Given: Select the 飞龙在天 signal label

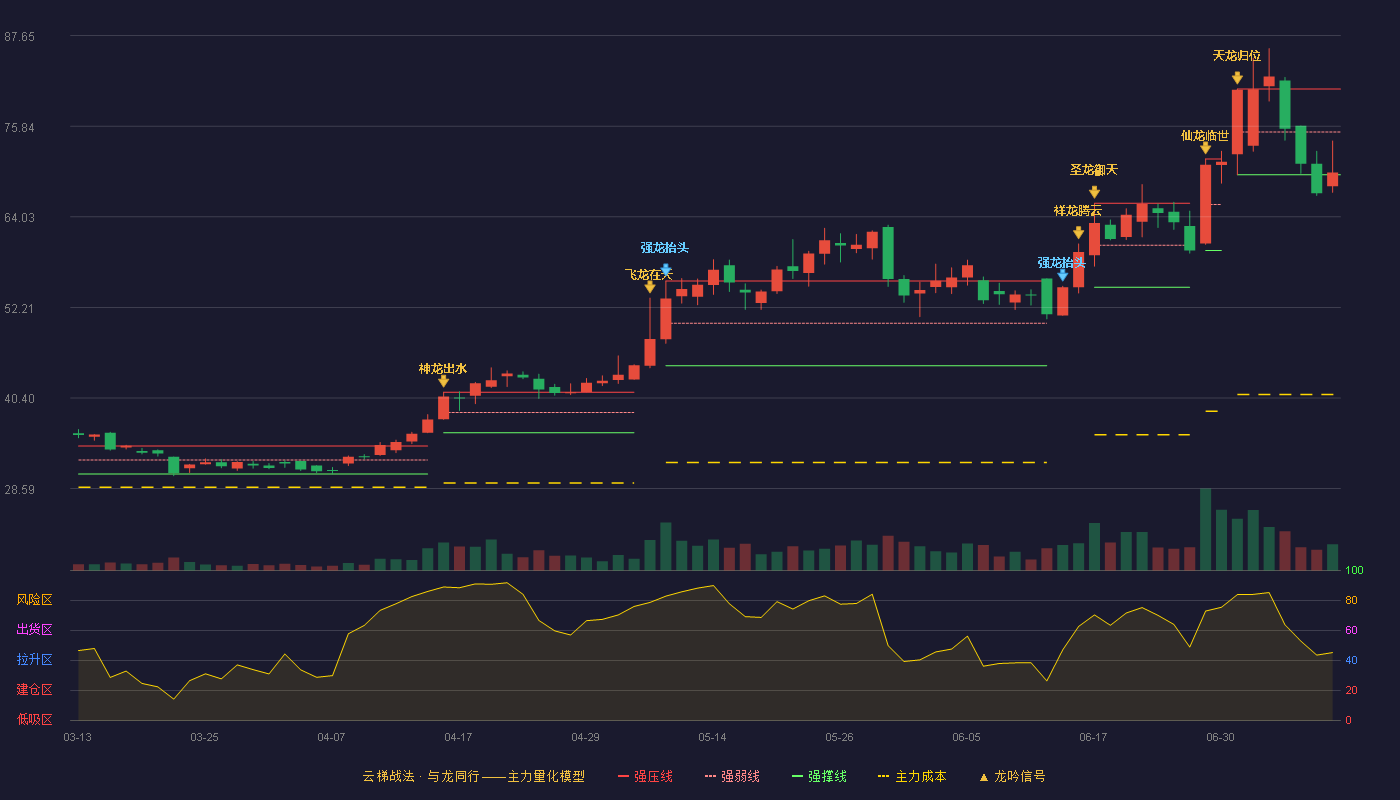Looking at the screenshot, I should 649,275.
